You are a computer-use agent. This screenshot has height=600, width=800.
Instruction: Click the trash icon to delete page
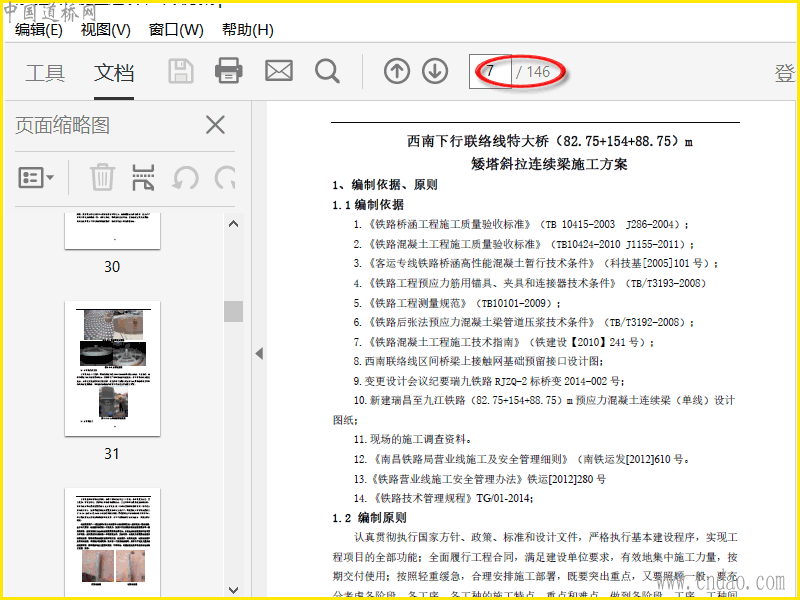tap(102, 178)
